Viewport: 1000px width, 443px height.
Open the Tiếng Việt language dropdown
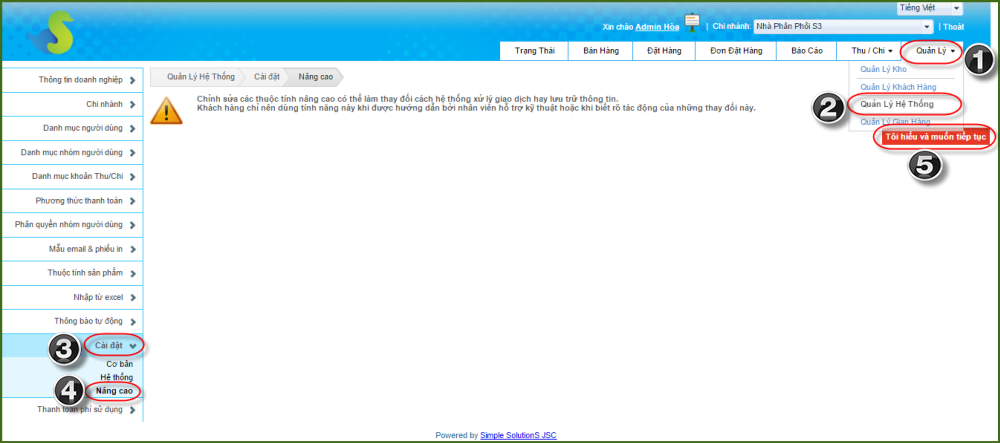[x=929, y=8]
